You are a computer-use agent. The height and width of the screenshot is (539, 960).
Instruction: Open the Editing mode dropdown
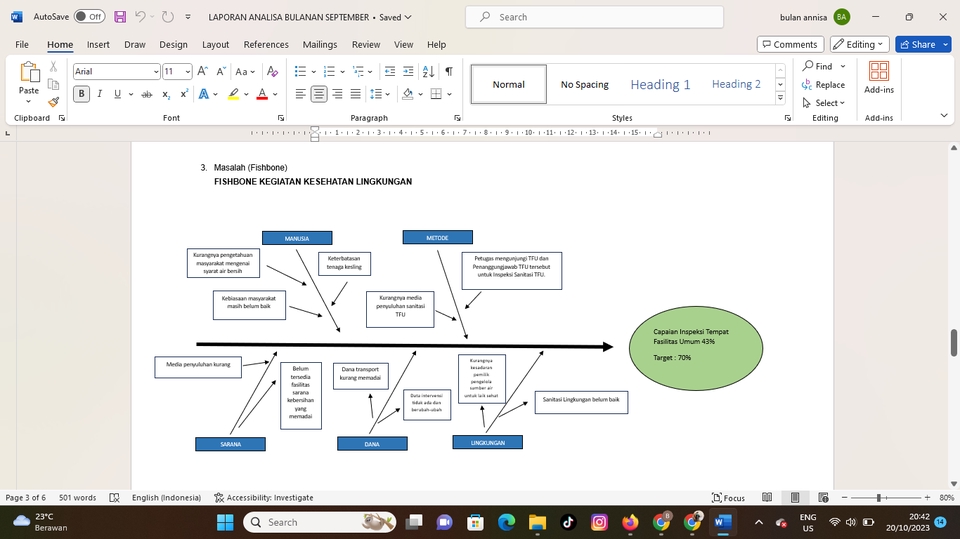[x=860, y=44]
